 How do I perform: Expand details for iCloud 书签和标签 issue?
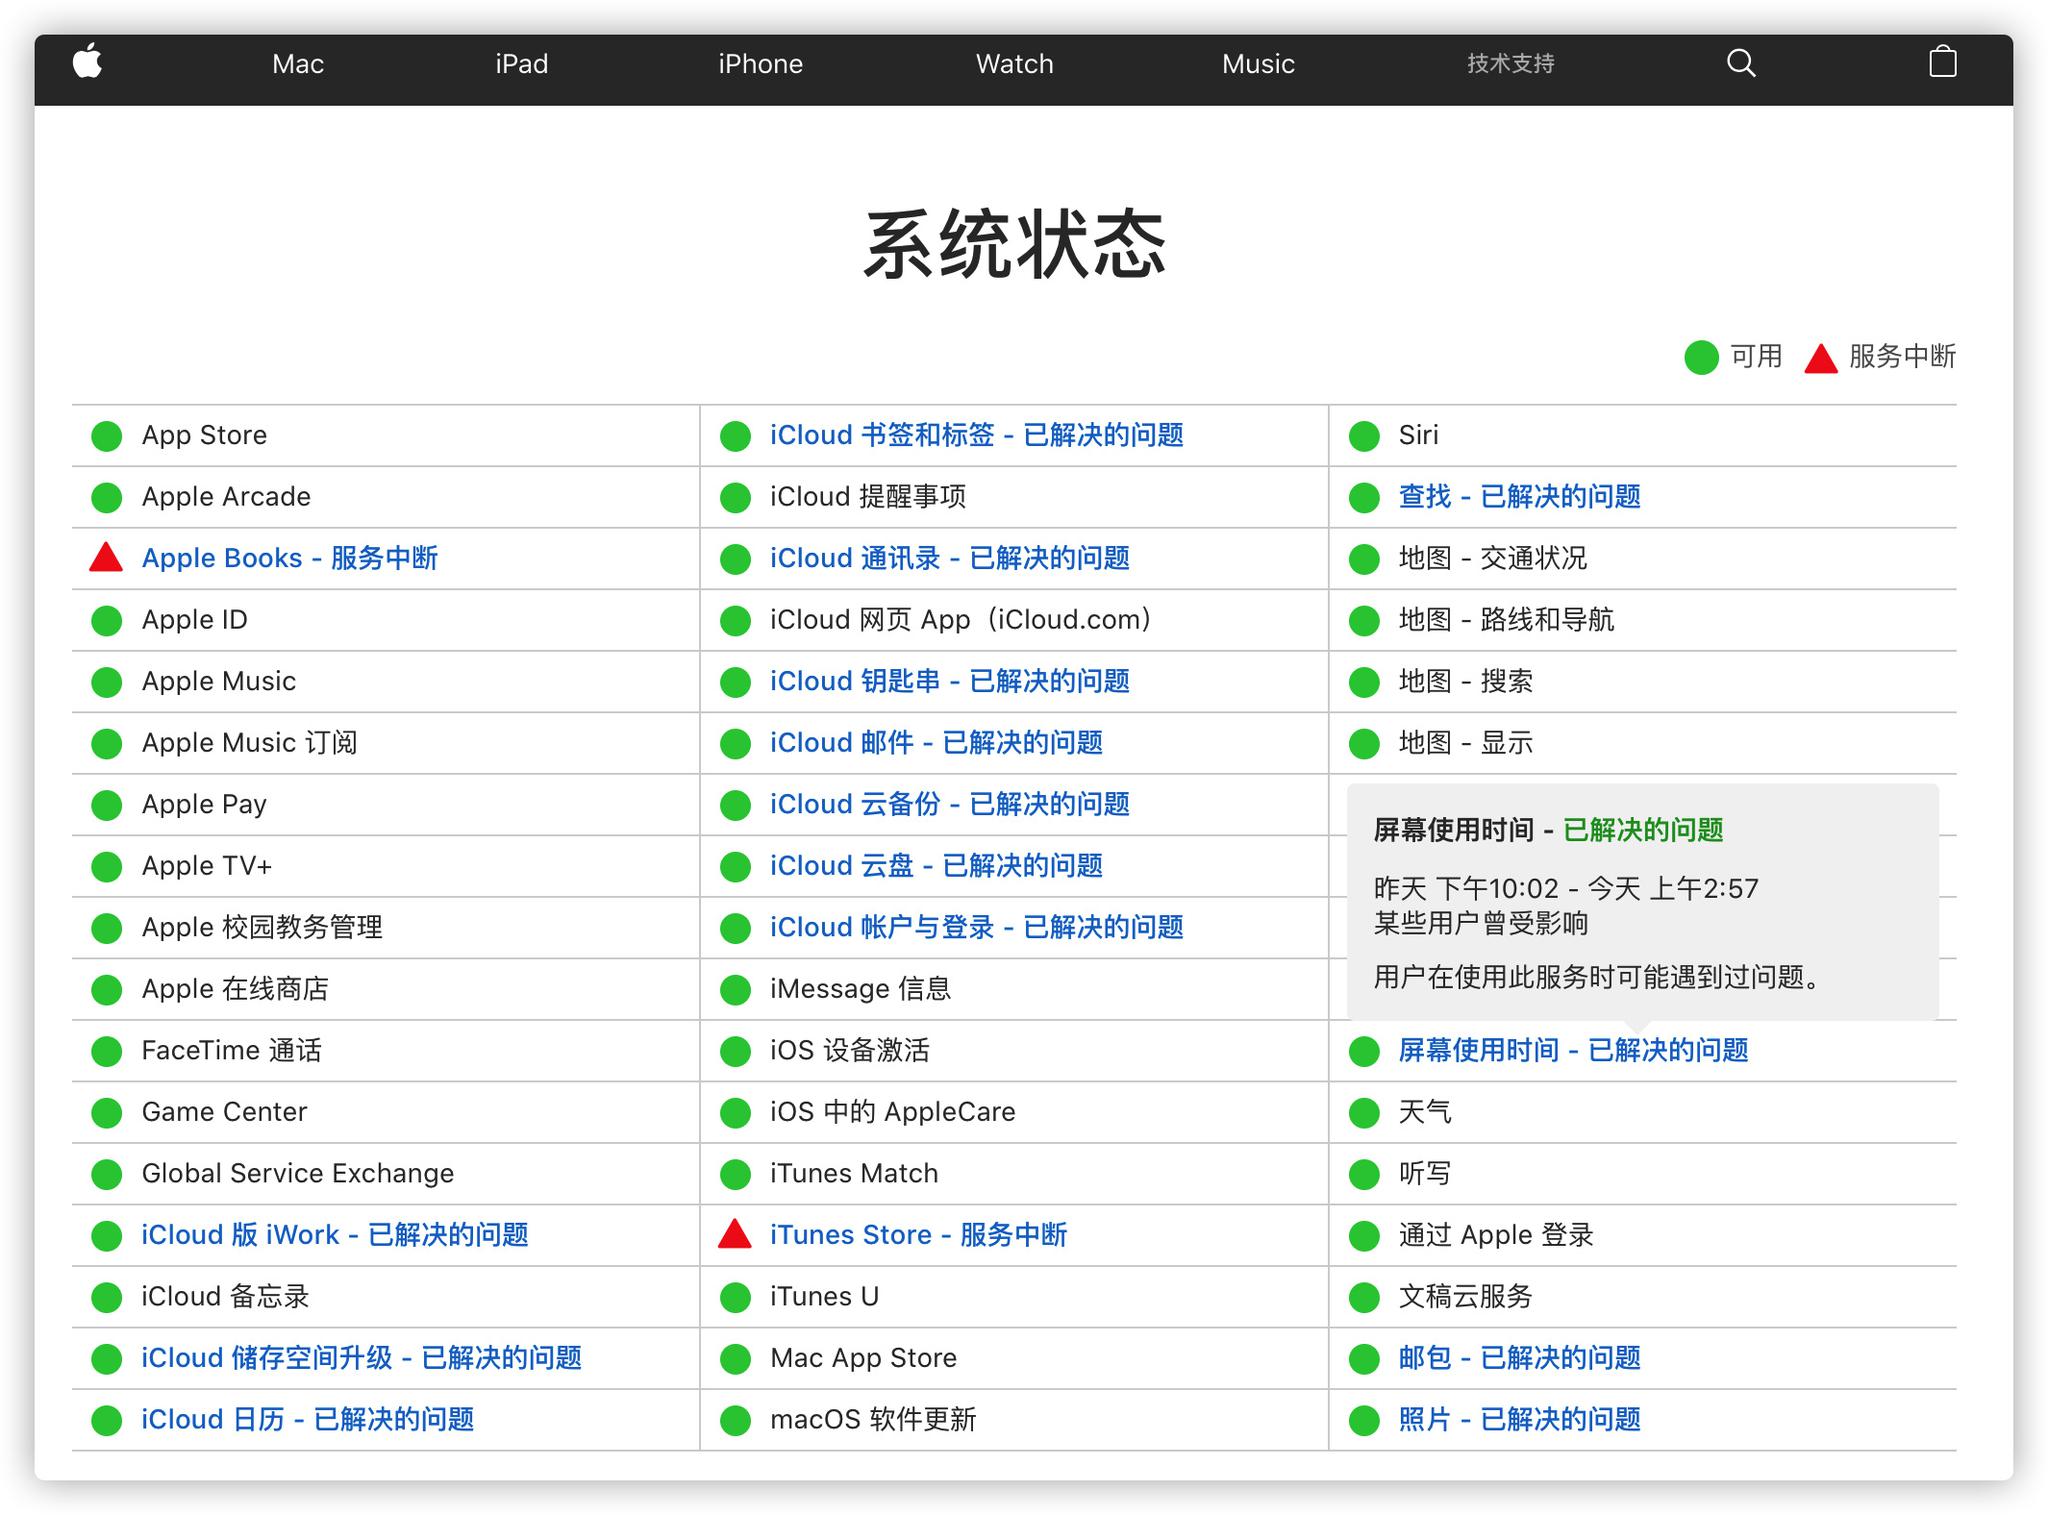click(x=977, y=435)
